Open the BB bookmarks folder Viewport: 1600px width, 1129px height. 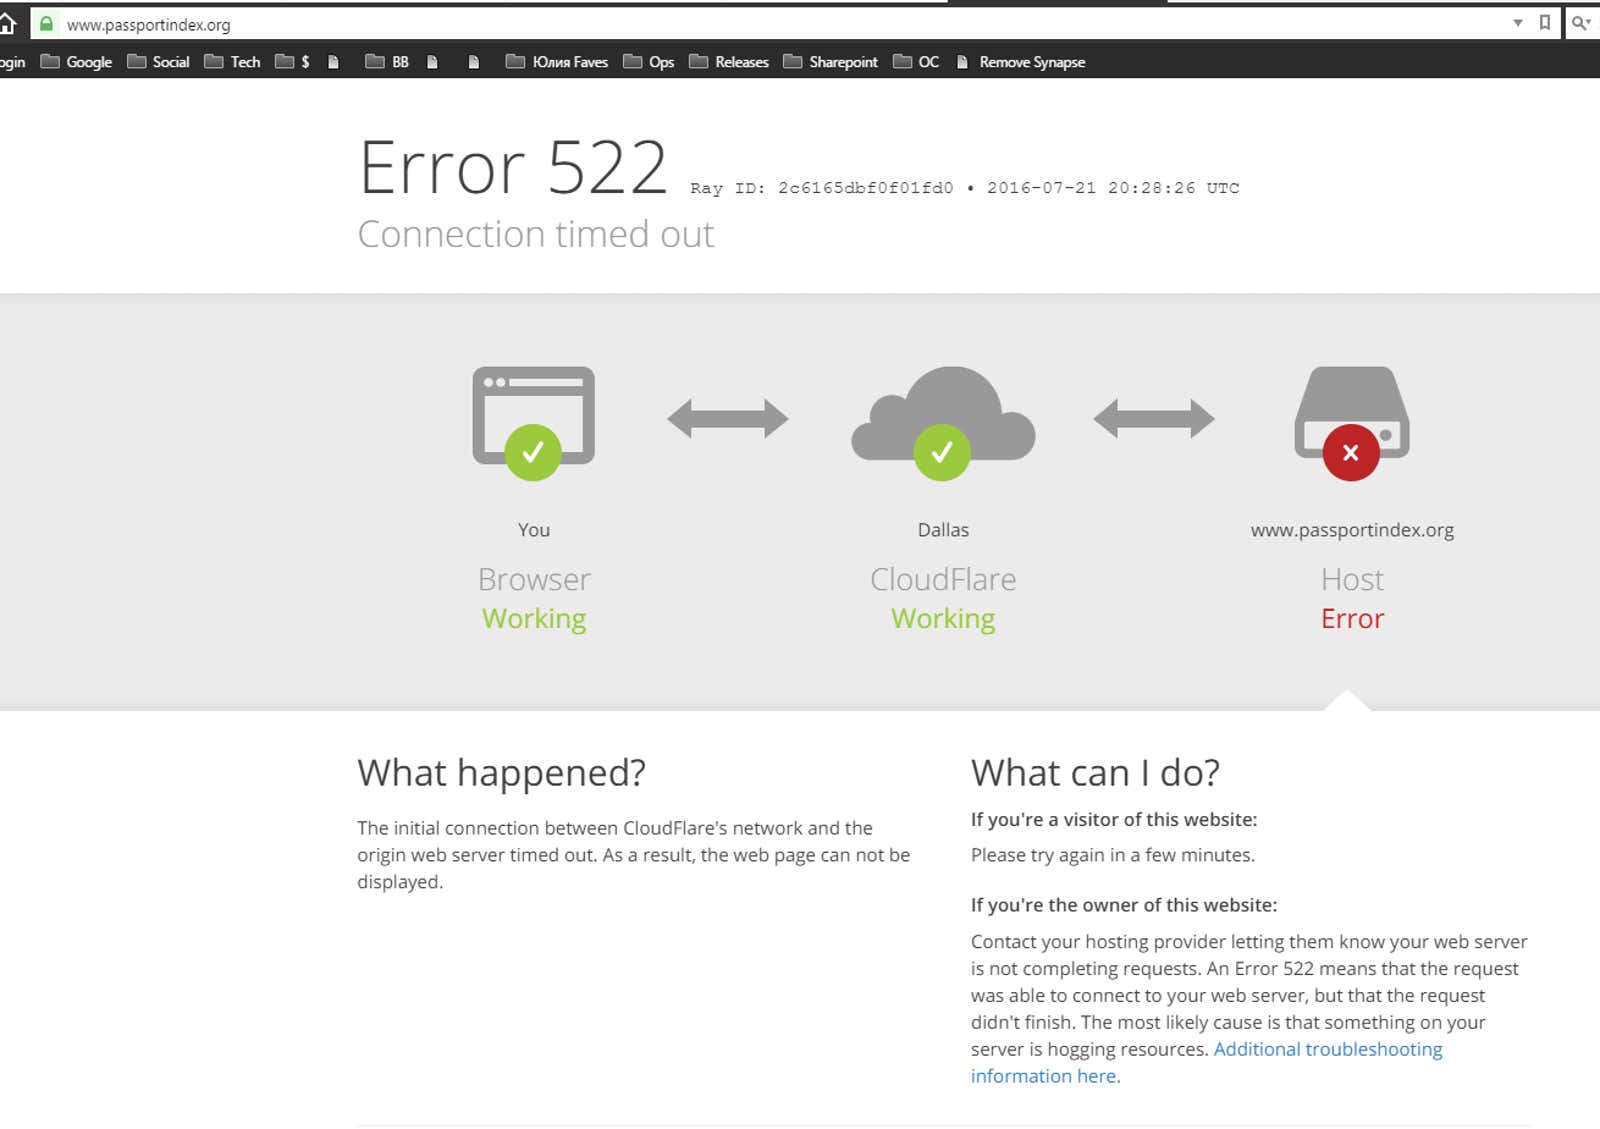387,62
